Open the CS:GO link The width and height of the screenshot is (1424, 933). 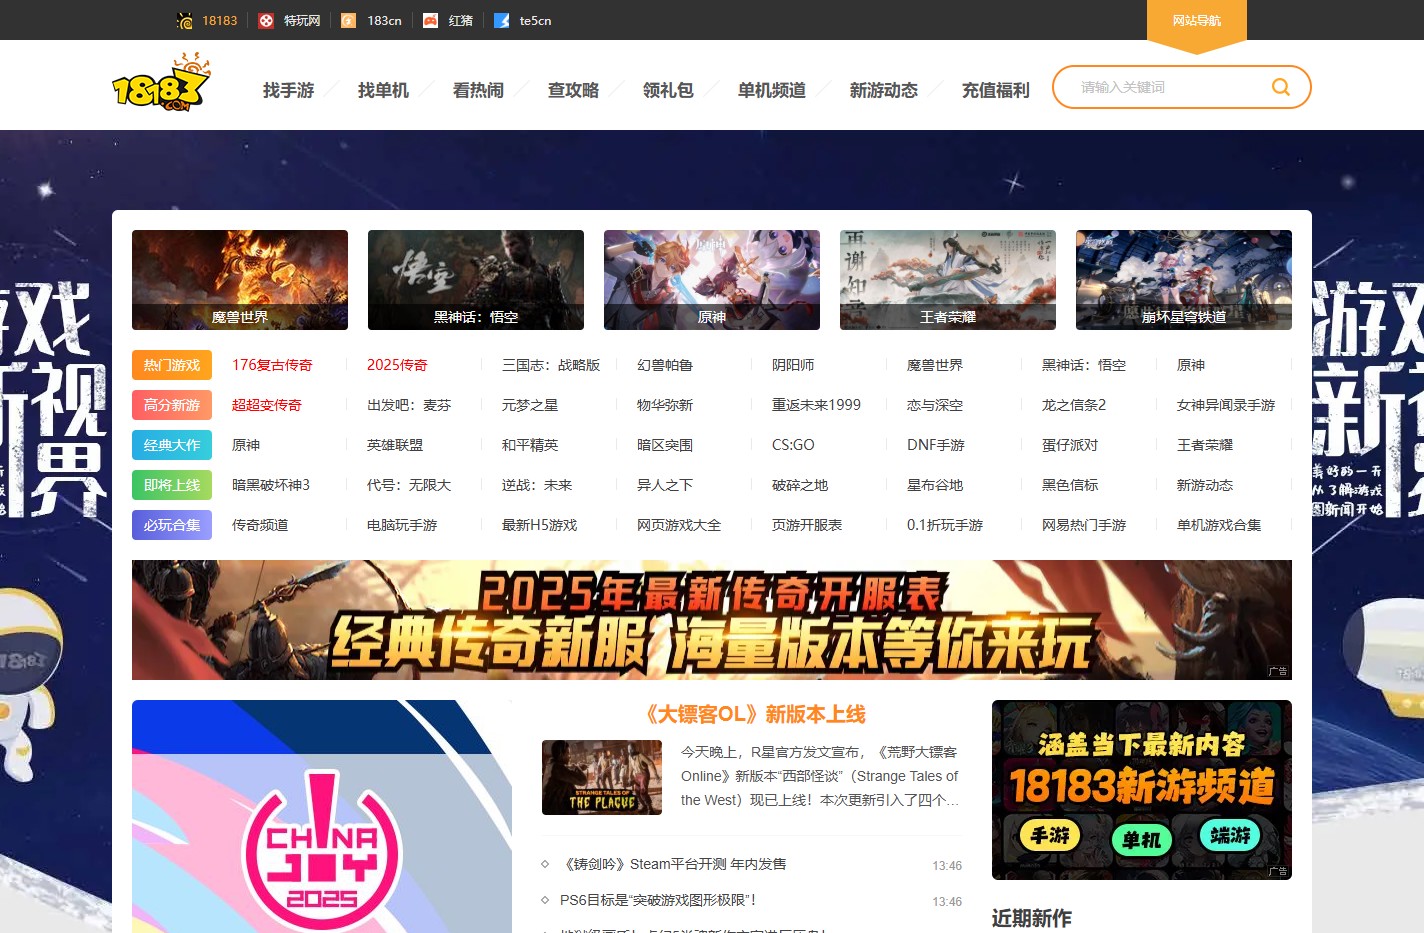tap(793, 445)
